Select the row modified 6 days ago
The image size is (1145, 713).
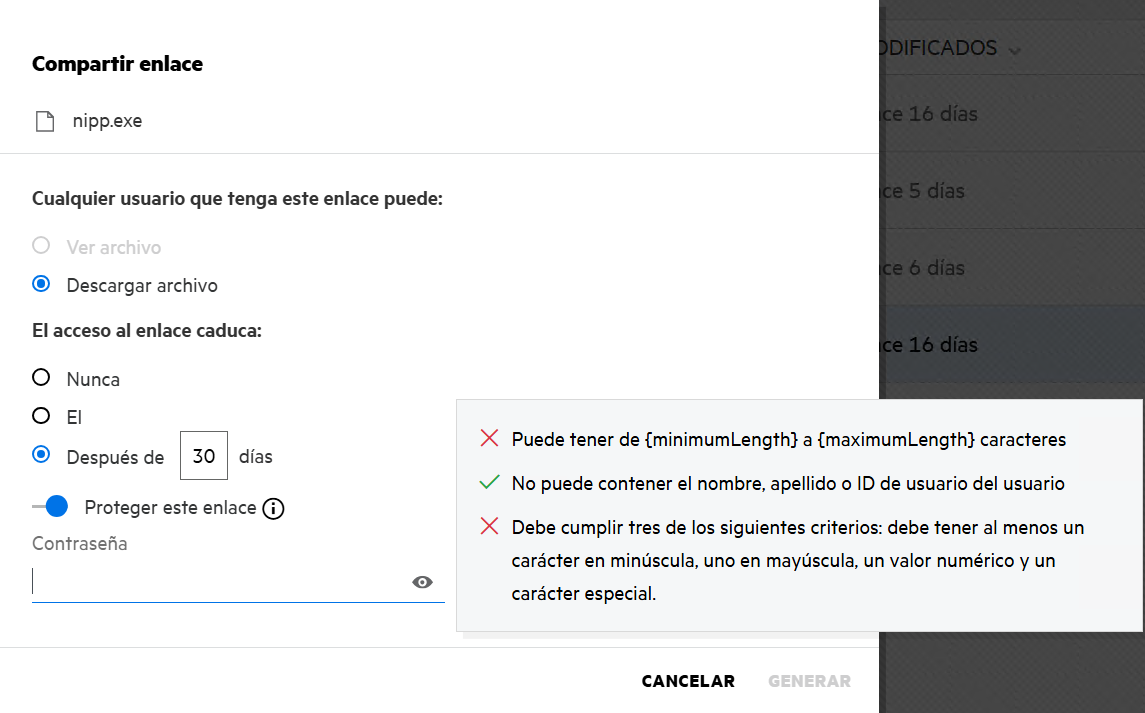pyautogui.click(x=1012, y=268)
